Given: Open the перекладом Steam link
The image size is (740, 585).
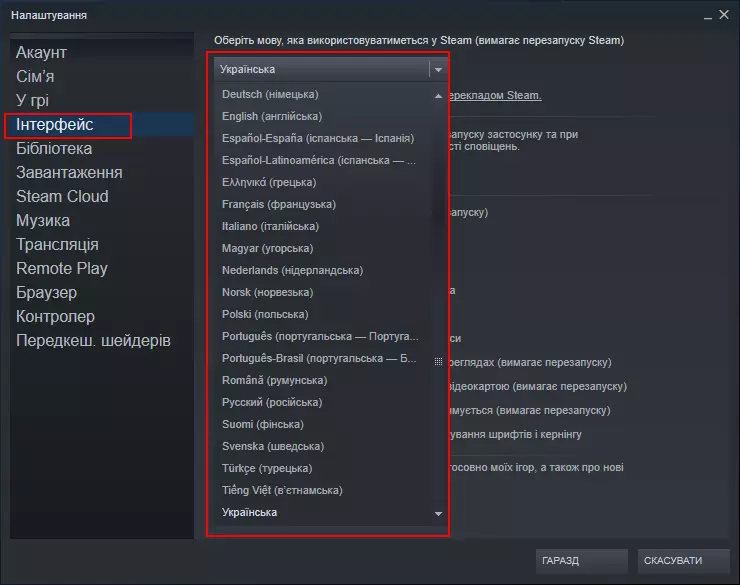Looking at the screenshot, I should click(495, 96).
